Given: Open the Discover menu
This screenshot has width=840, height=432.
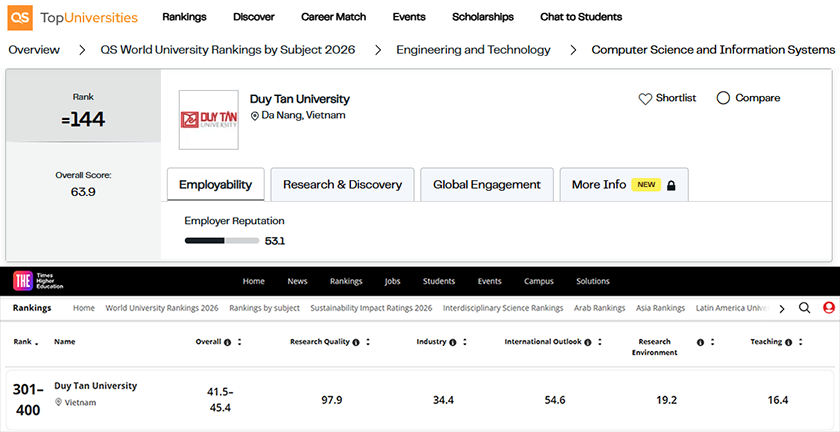Looking at the screenshot, I should [x=254, y=17].
